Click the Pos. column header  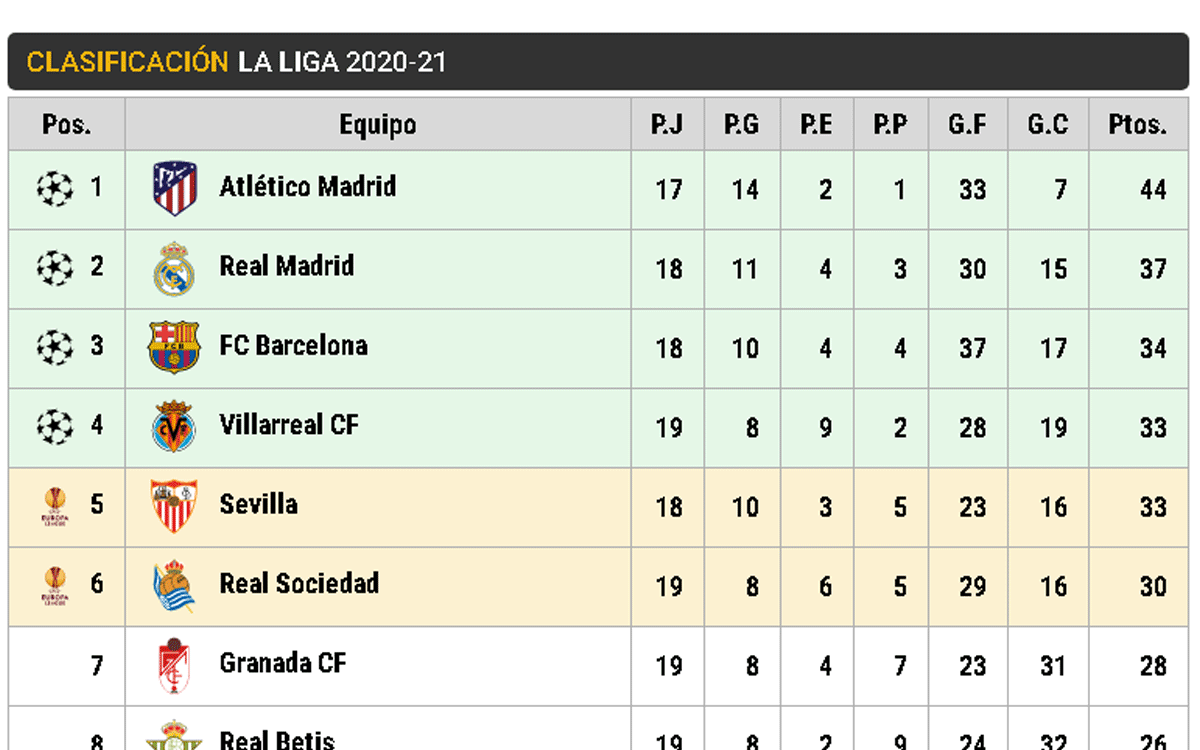click(x=67, y=125)
